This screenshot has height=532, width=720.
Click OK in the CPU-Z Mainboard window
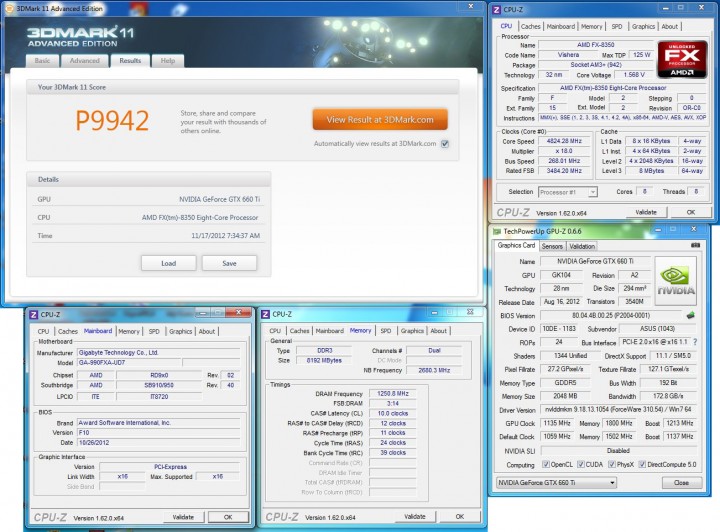click(x=228, y=517)
